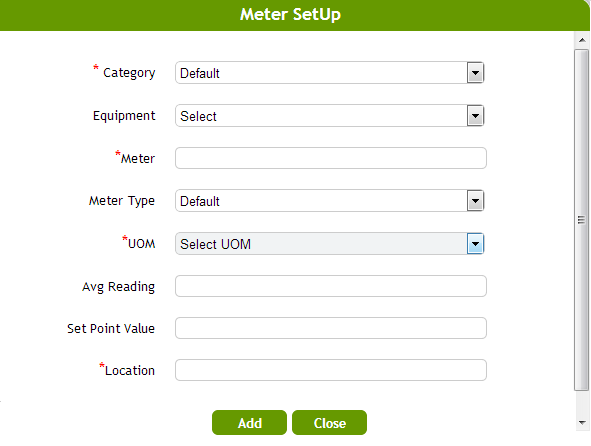
Task: Expand the Equipment dropdown arrow
Action: [475, 116]
